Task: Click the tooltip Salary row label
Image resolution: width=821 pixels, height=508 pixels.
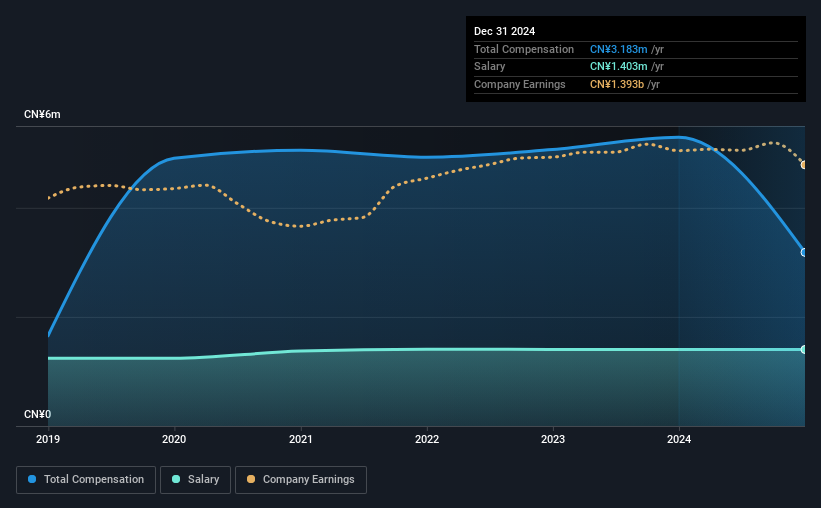Action: click(x=490, y=67)
